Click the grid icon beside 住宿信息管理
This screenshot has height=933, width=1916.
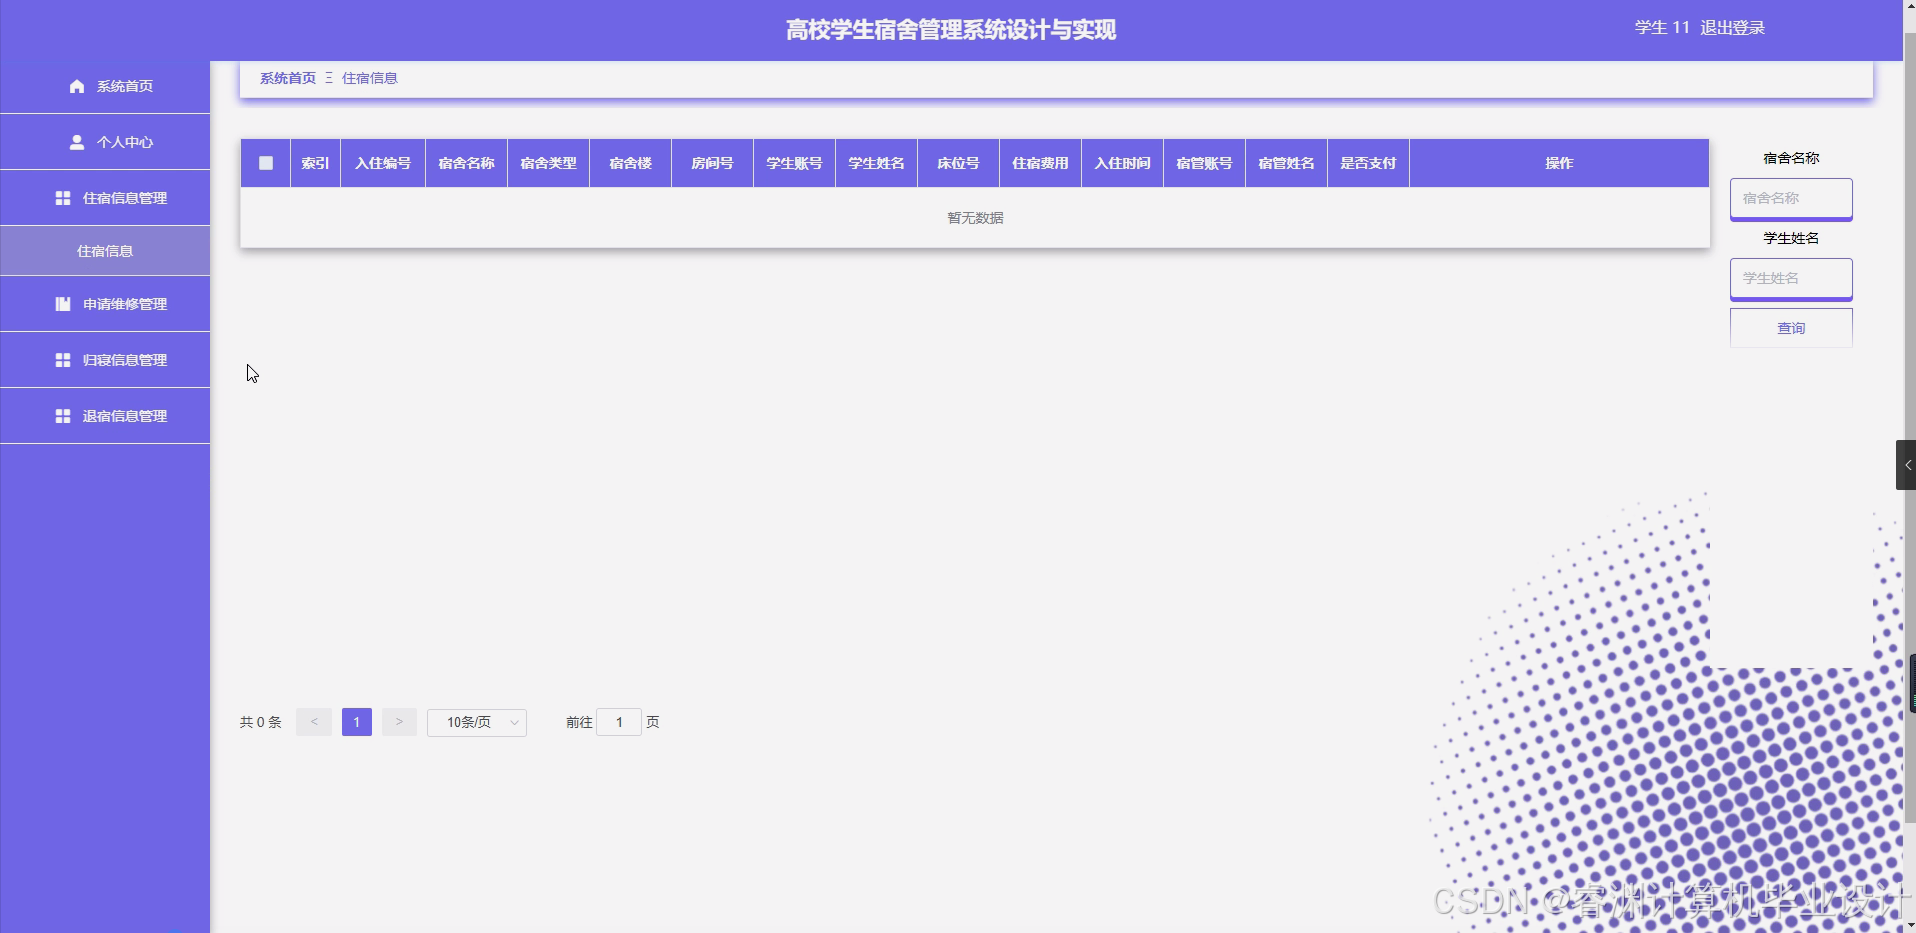click(62, 197)
